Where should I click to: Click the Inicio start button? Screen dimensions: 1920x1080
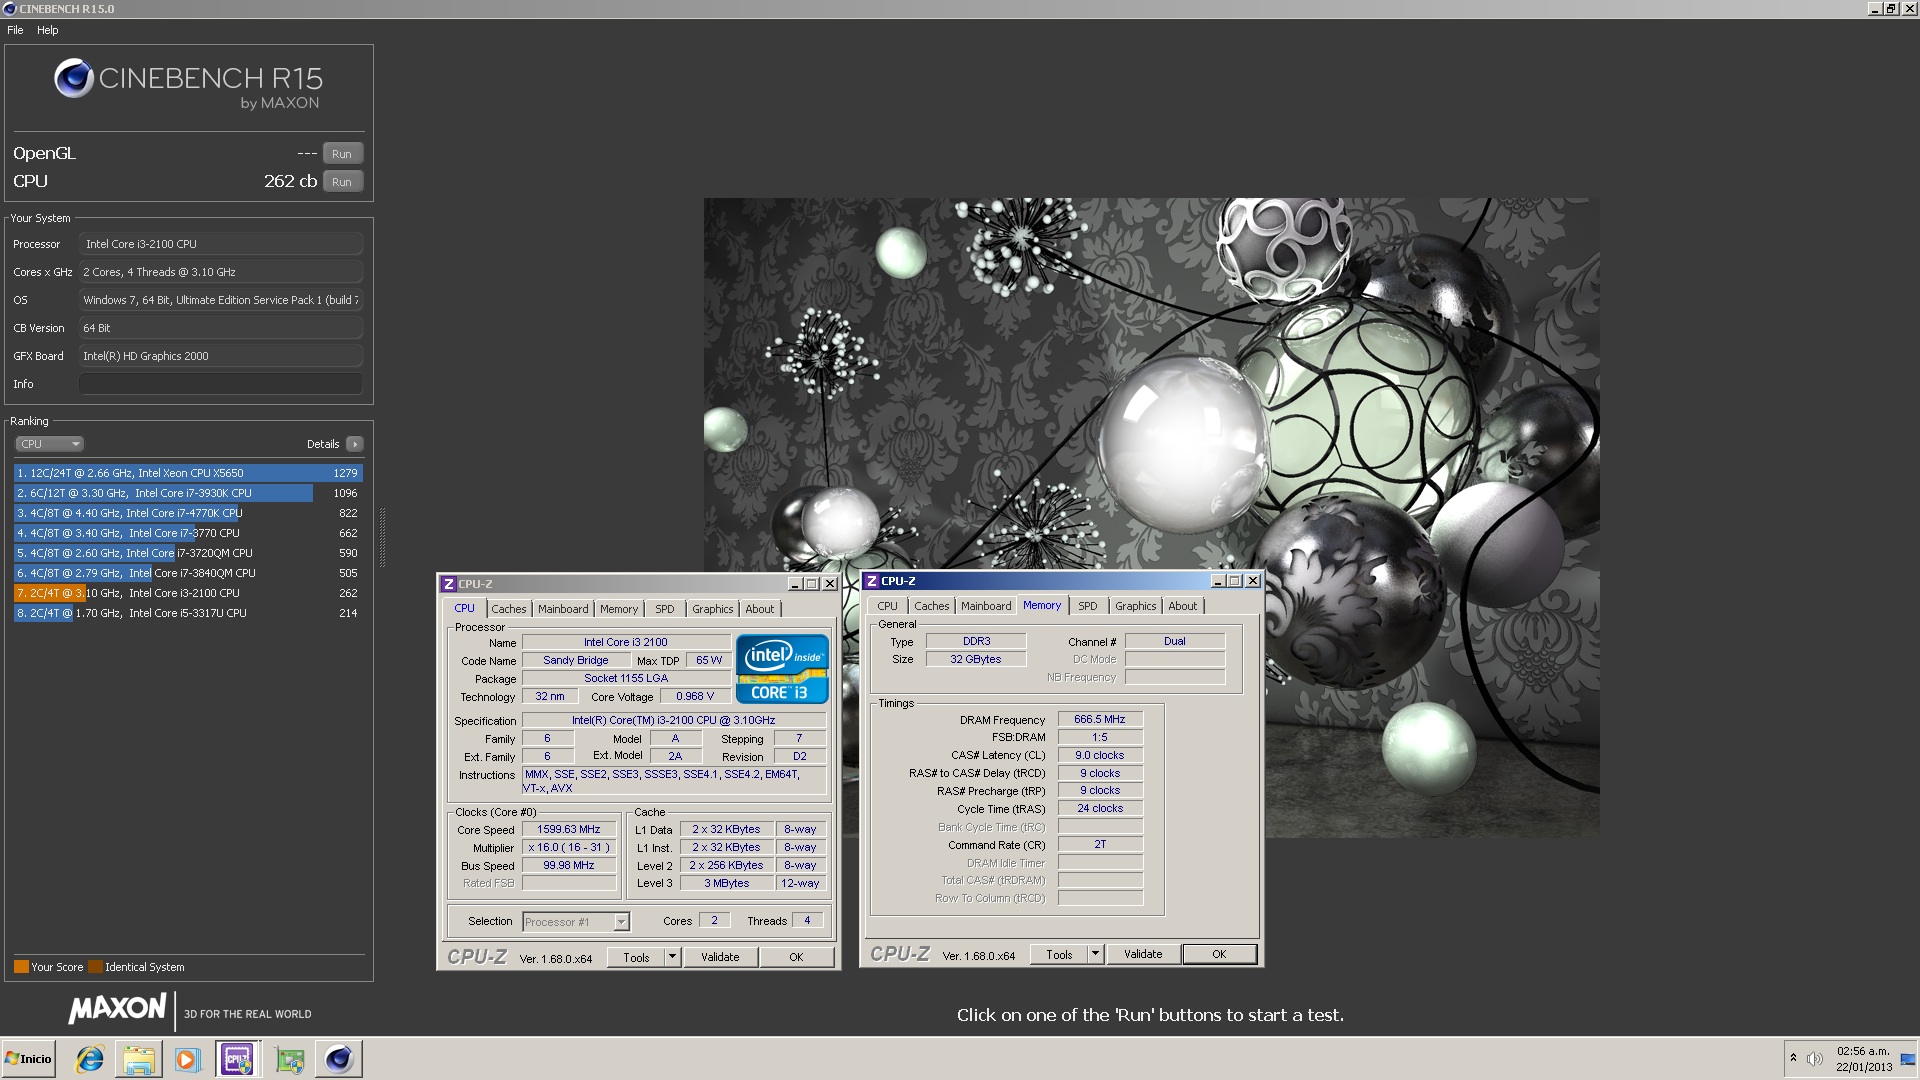(28, 1059)
